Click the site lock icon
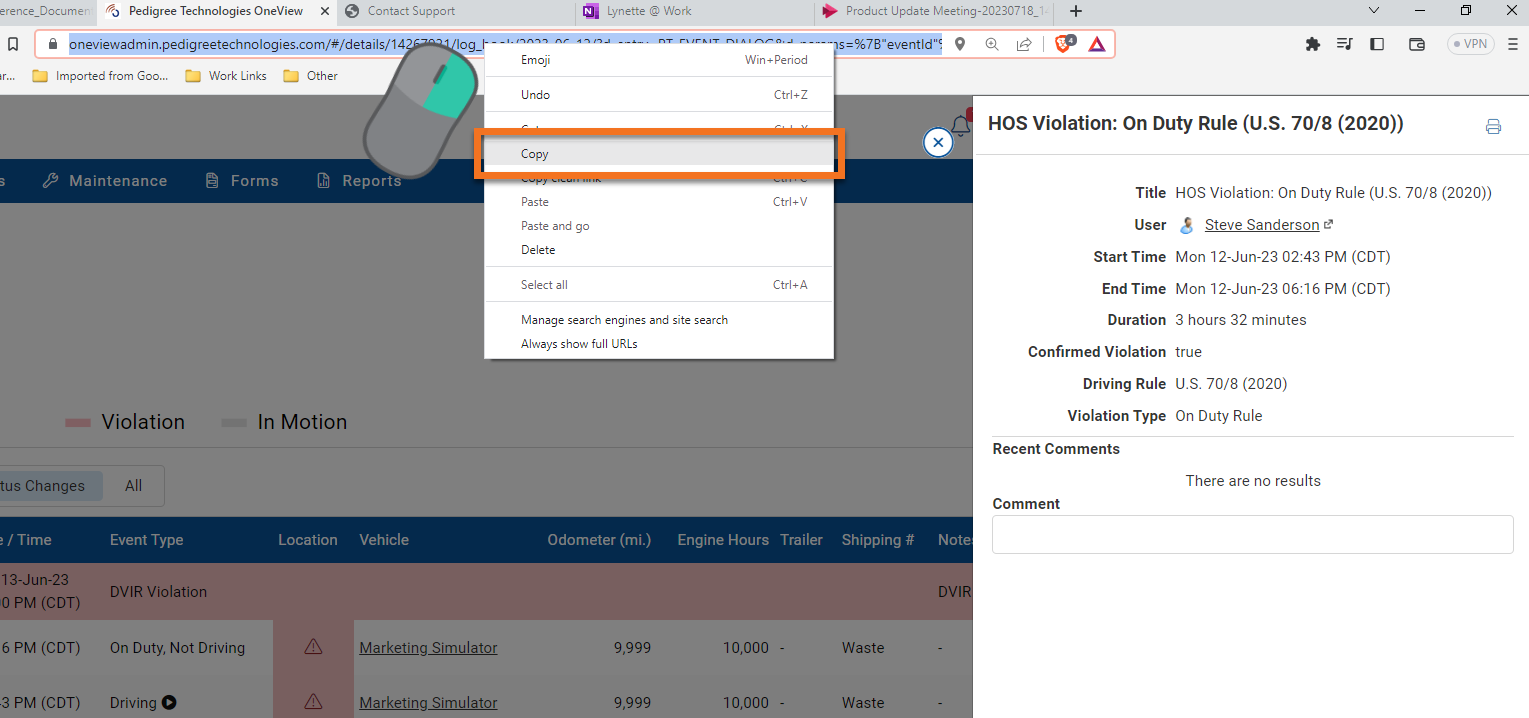1529x718 pixels. tap(53, 44)
